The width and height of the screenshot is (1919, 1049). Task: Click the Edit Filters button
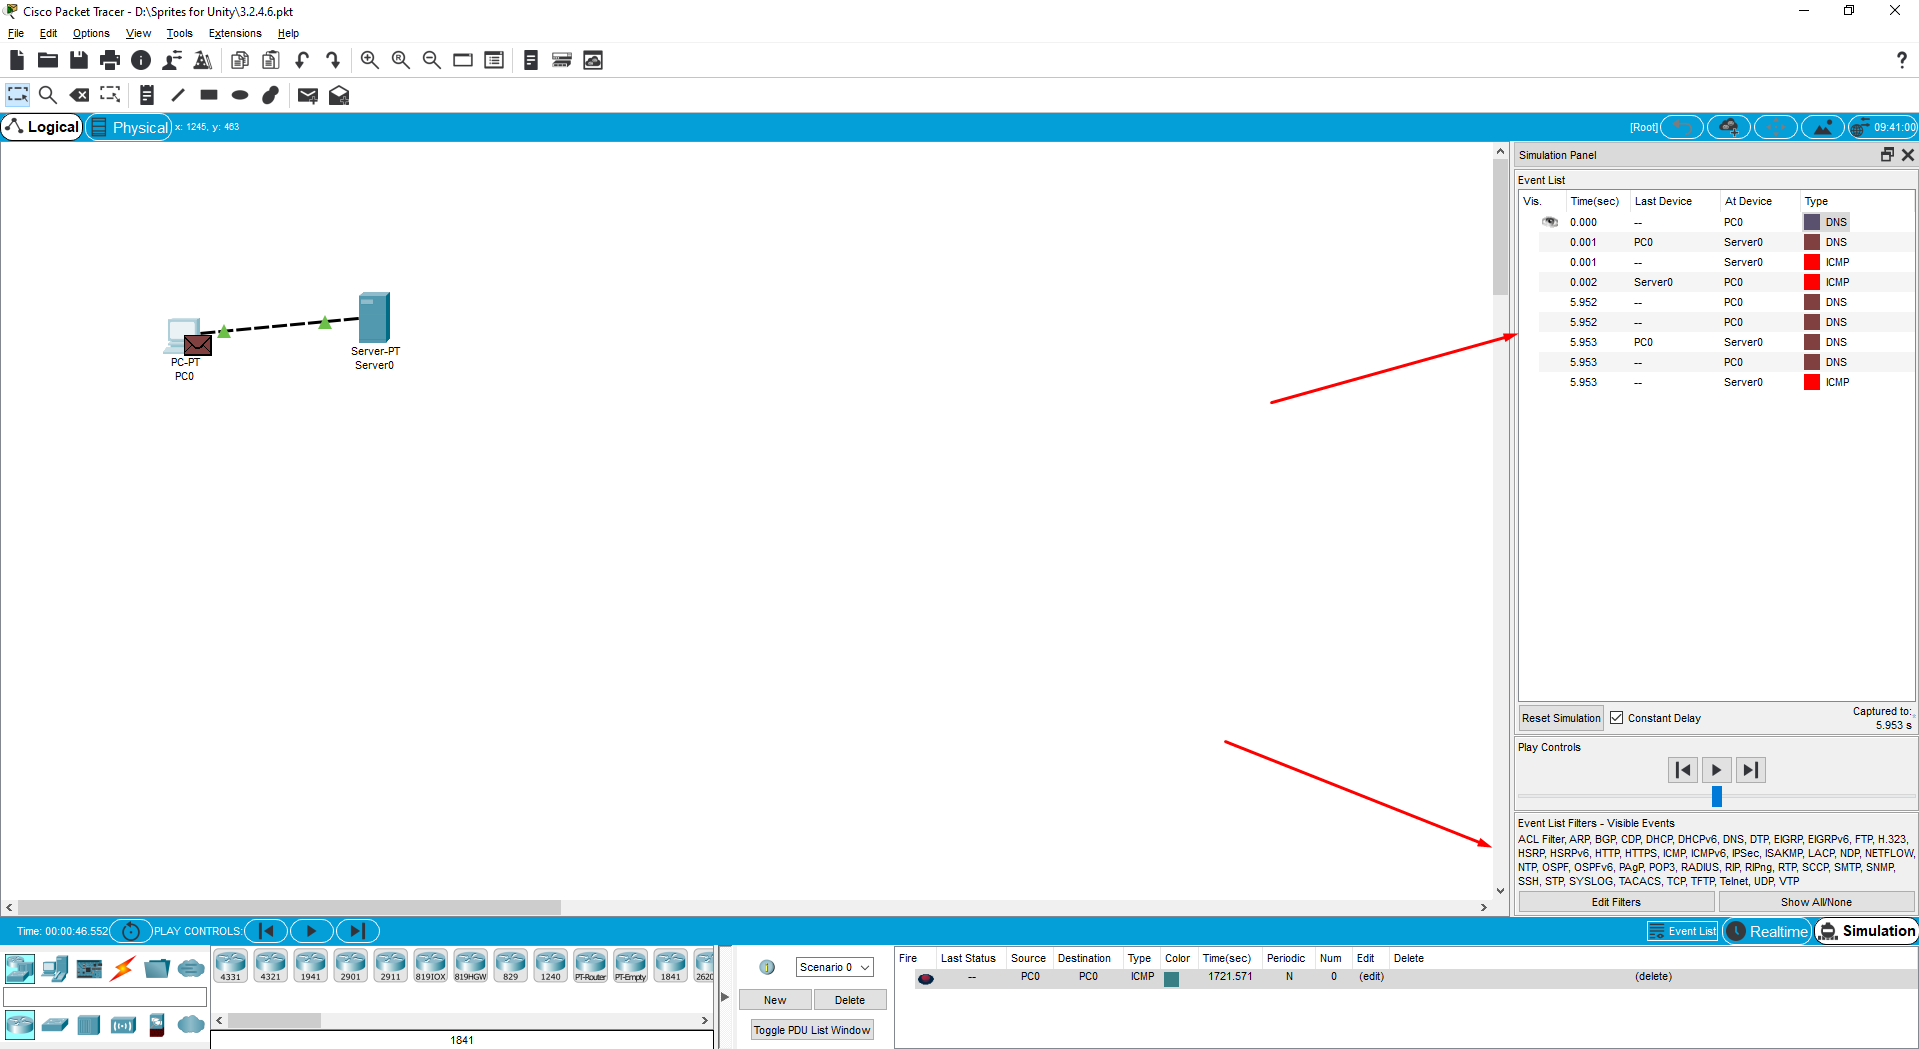(x=1616, y=902)
